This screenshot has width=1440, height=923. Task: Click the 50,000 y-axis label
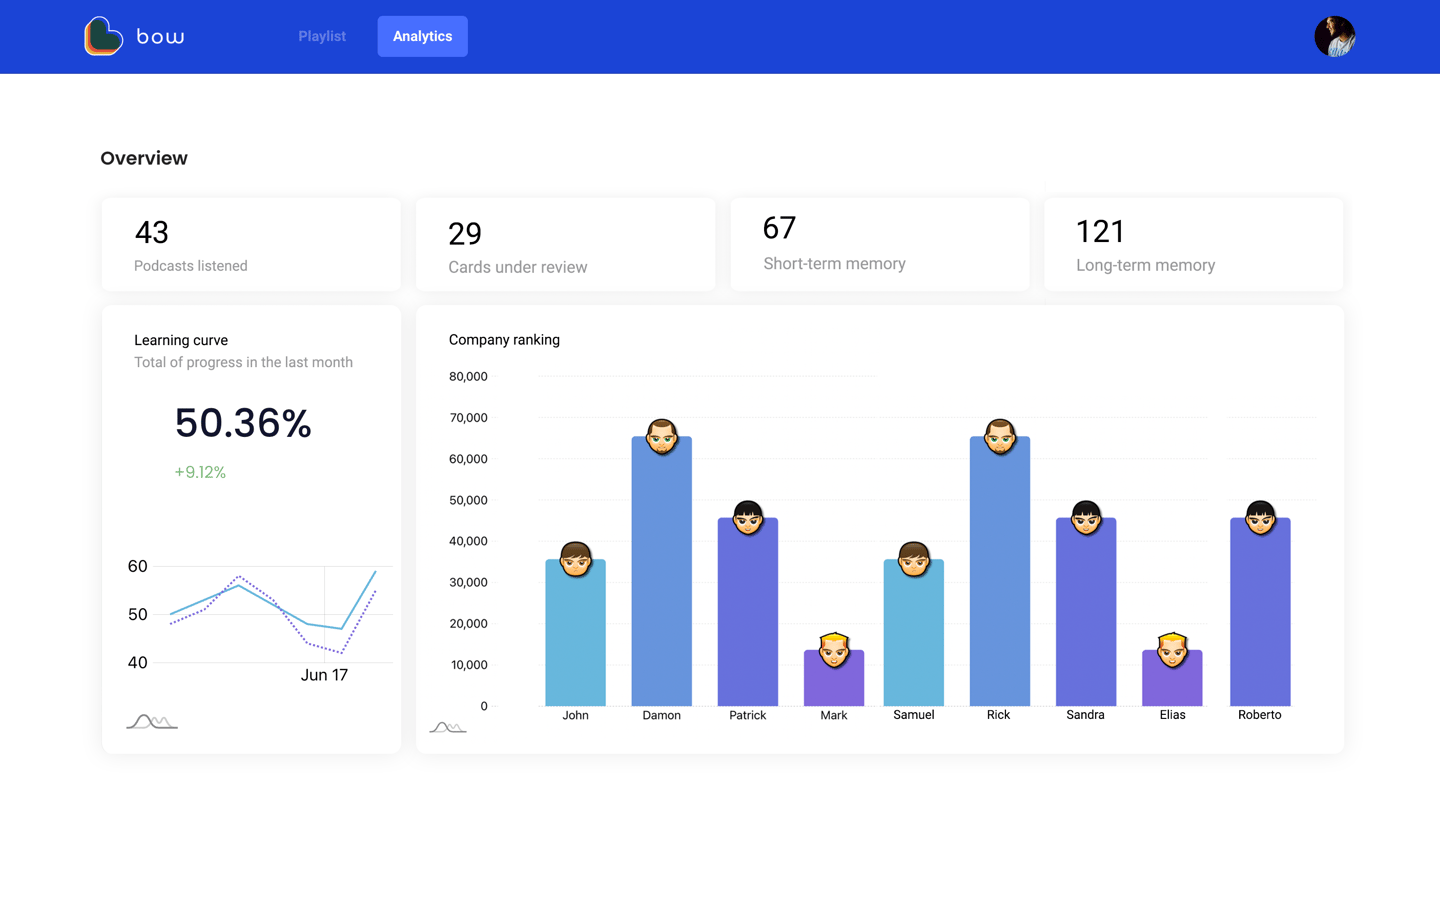468,500
